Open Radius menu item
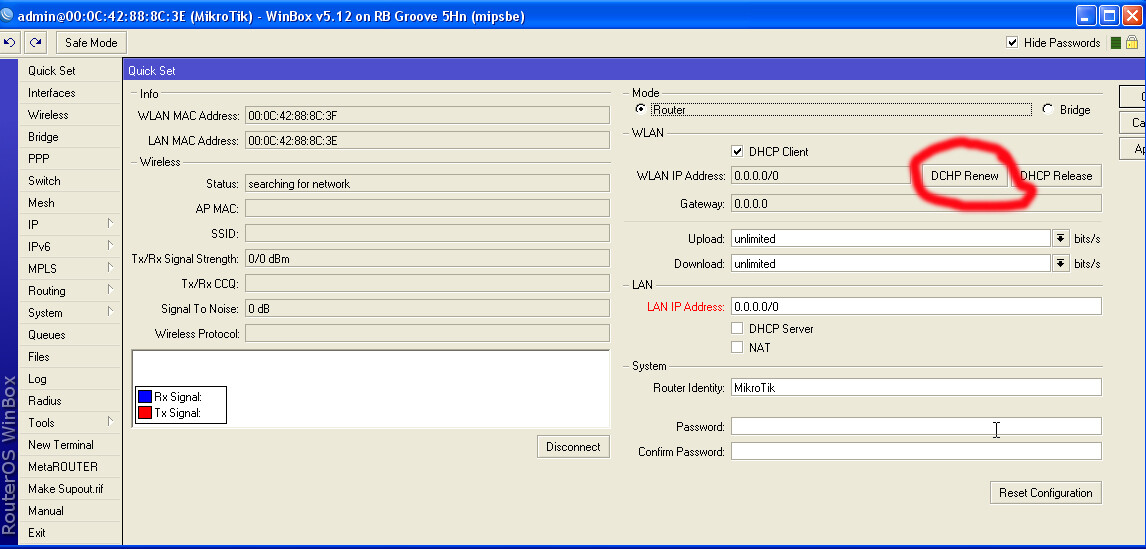This screenshot has height=549, width=1146. 69,401
